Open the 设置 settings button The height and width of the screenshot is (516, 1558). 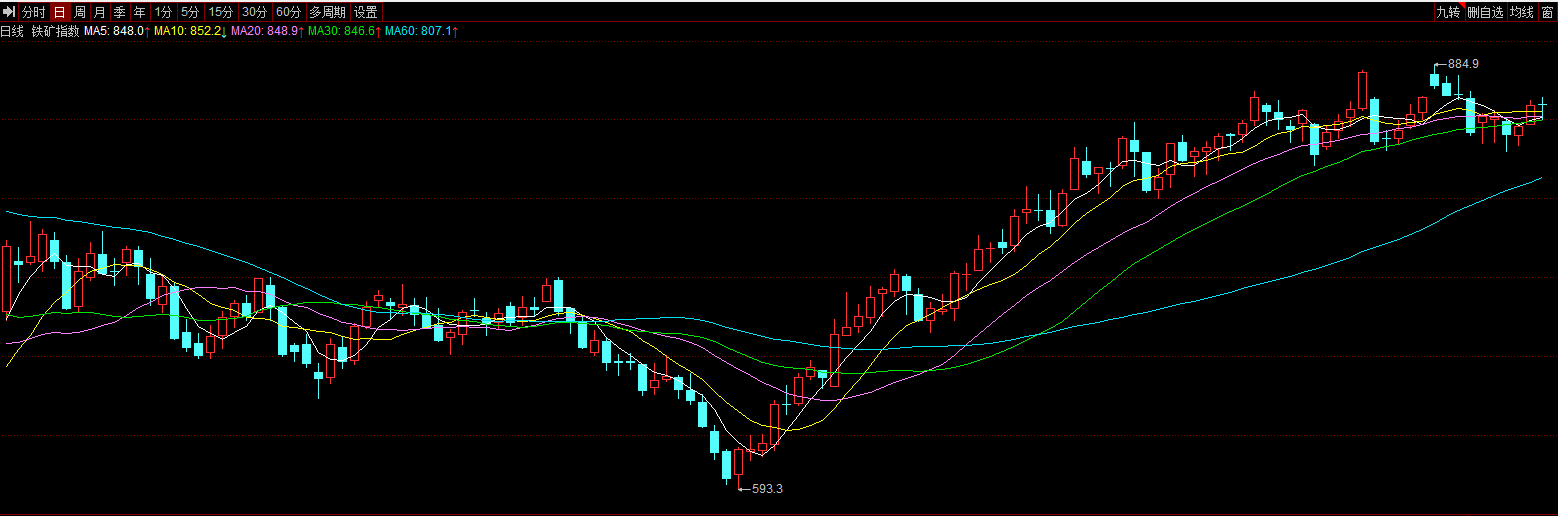[x=367, y=12]
